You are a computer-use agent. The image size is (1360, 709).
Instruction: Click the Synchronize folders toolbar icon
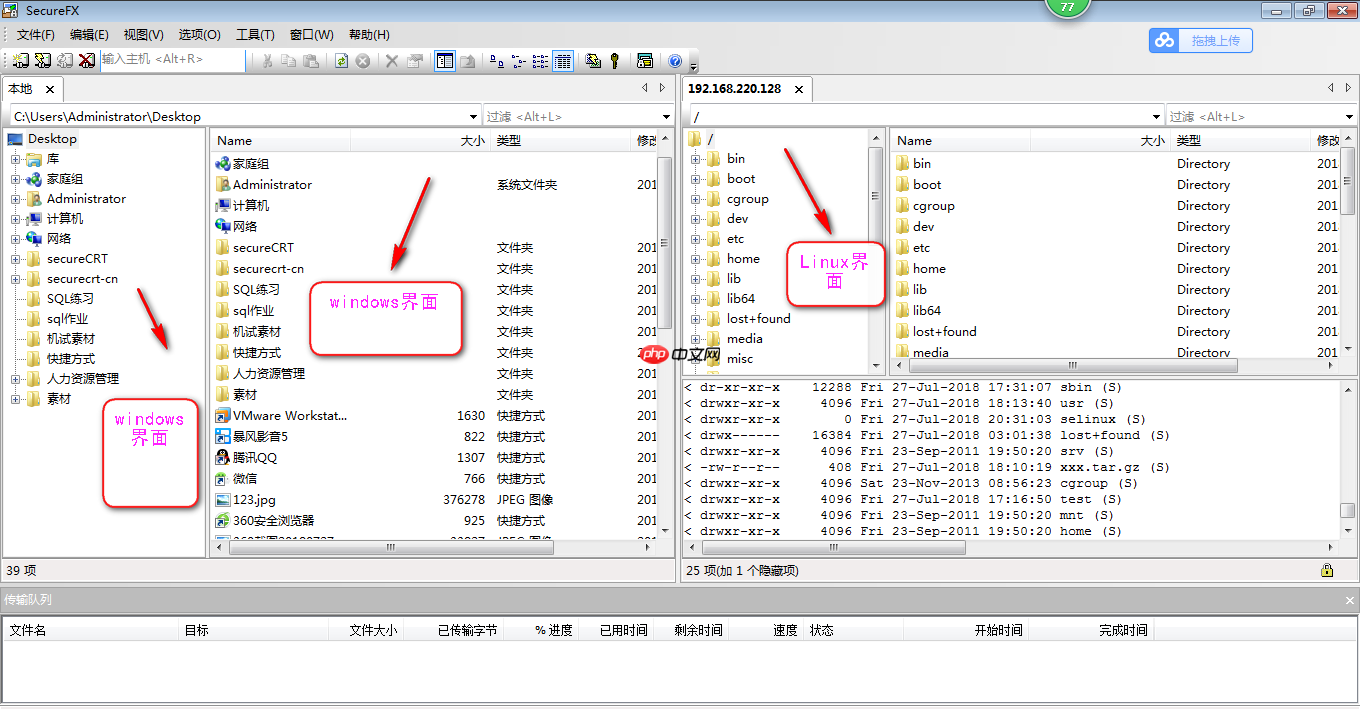[x=593, y=60]
